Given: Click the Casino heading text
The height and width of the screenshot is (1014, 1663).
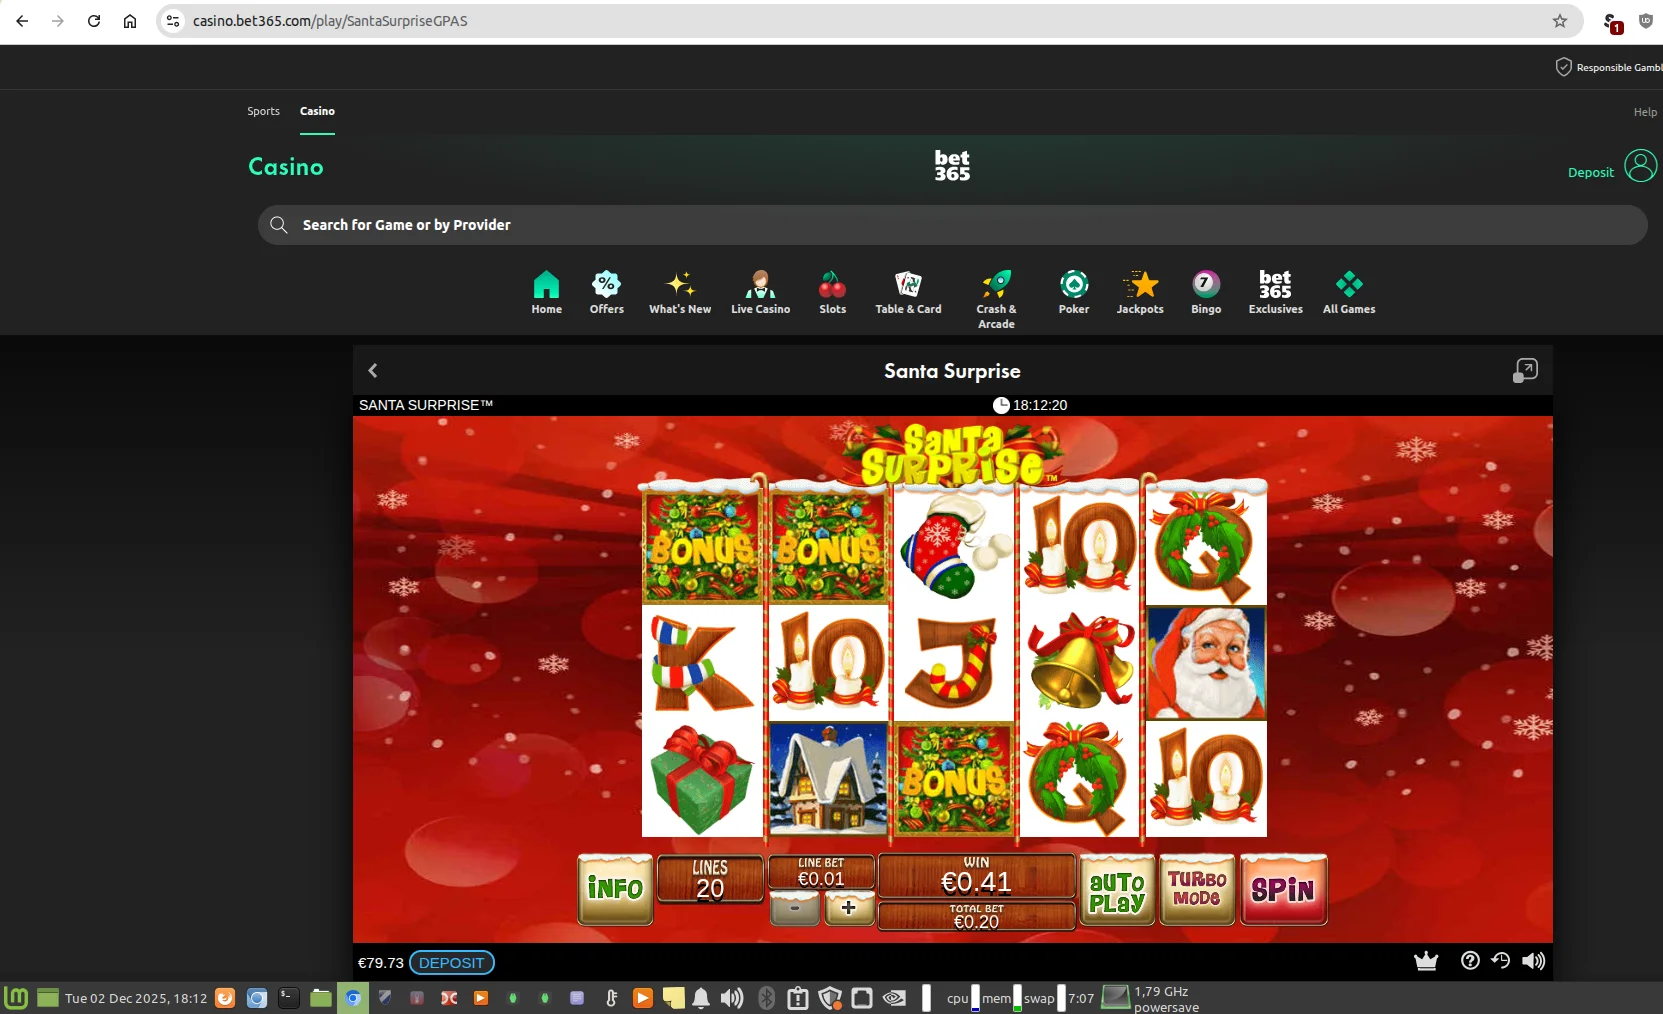Looking at the screenshot, I should point(286,167).
